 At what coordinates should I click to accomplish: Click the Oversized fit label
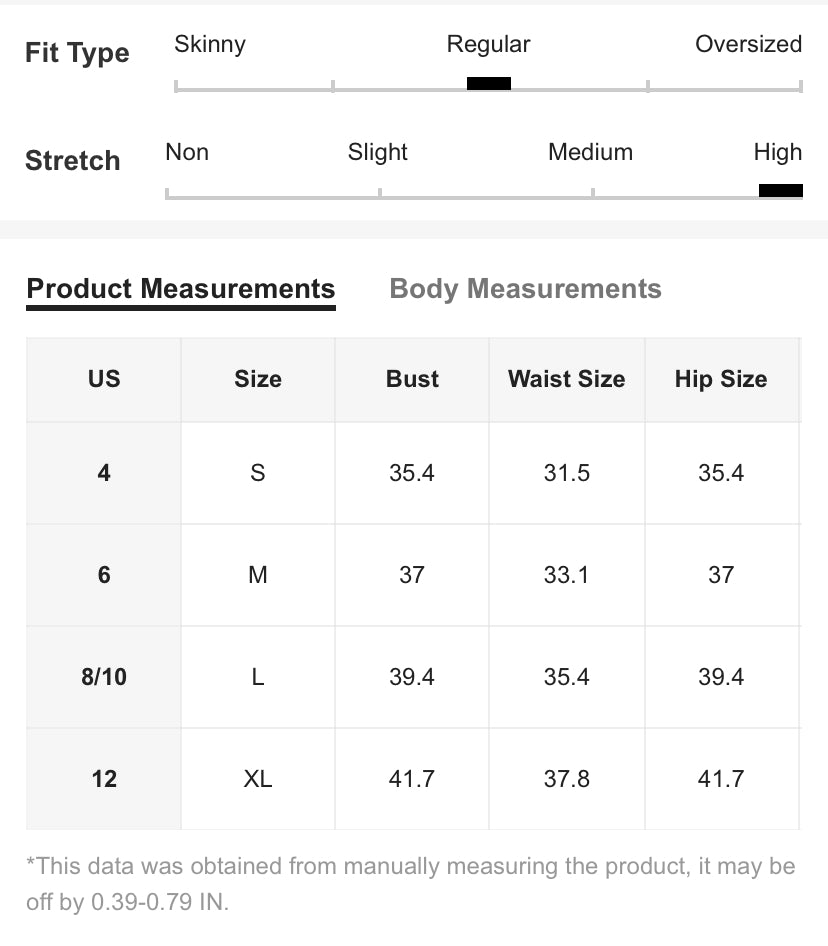coord(748,44)
